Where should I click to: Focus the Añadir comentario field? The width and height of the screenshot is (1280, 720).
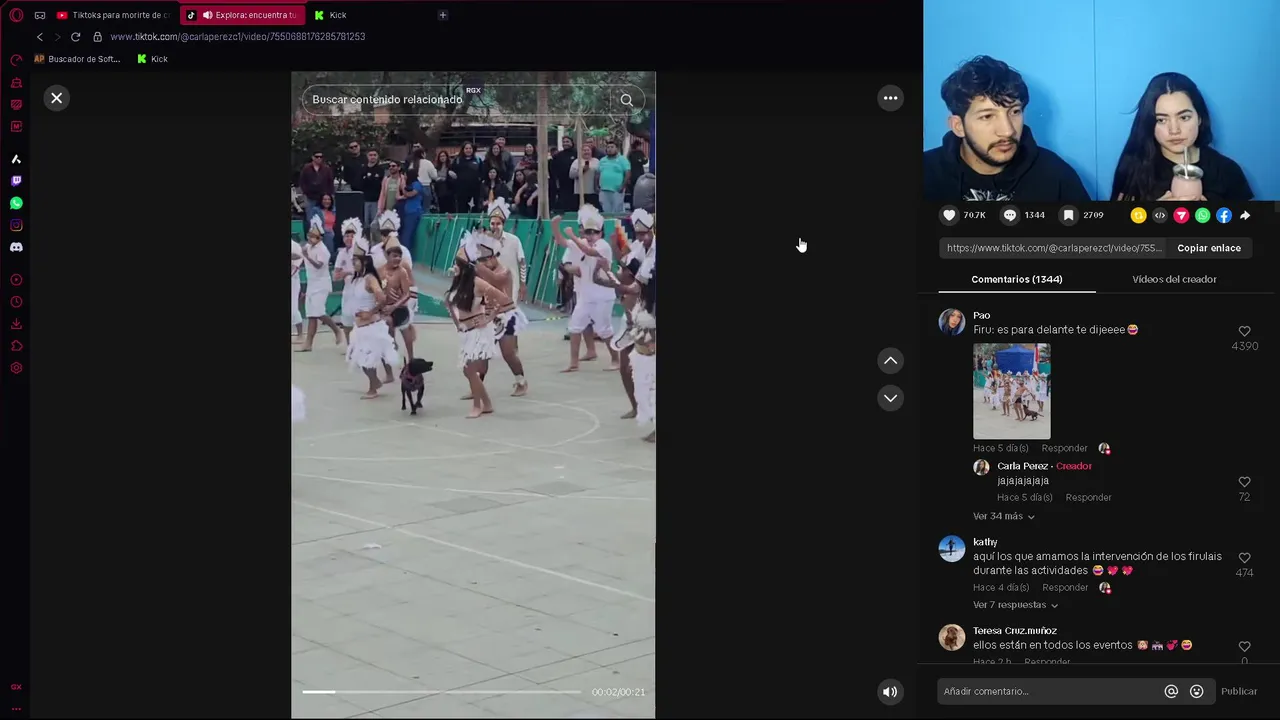(x=1050, y=691)
